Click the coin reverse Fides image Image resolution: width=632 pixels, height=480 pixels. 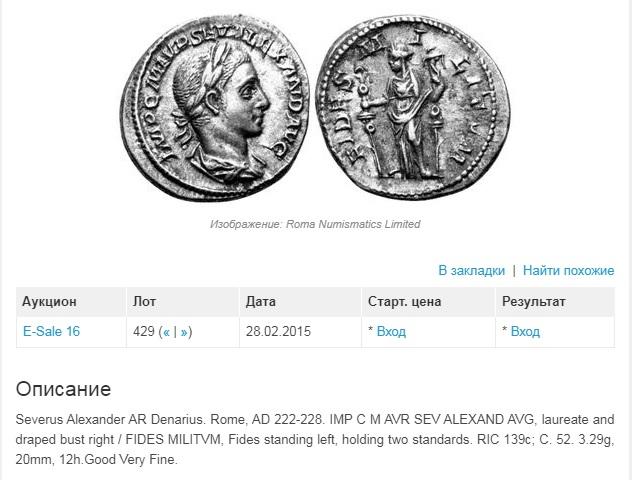pyautogui.click(x=412, y=107)
